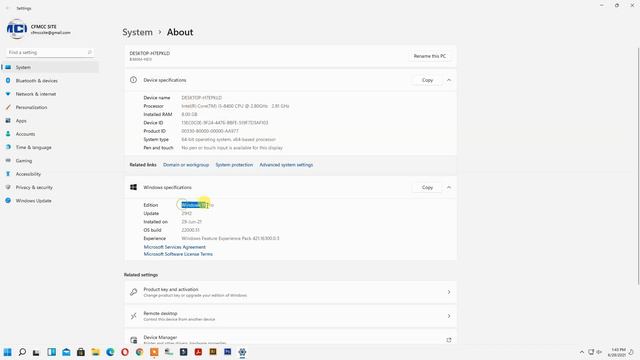Open taskbar Search magnifier

point(22,352)
